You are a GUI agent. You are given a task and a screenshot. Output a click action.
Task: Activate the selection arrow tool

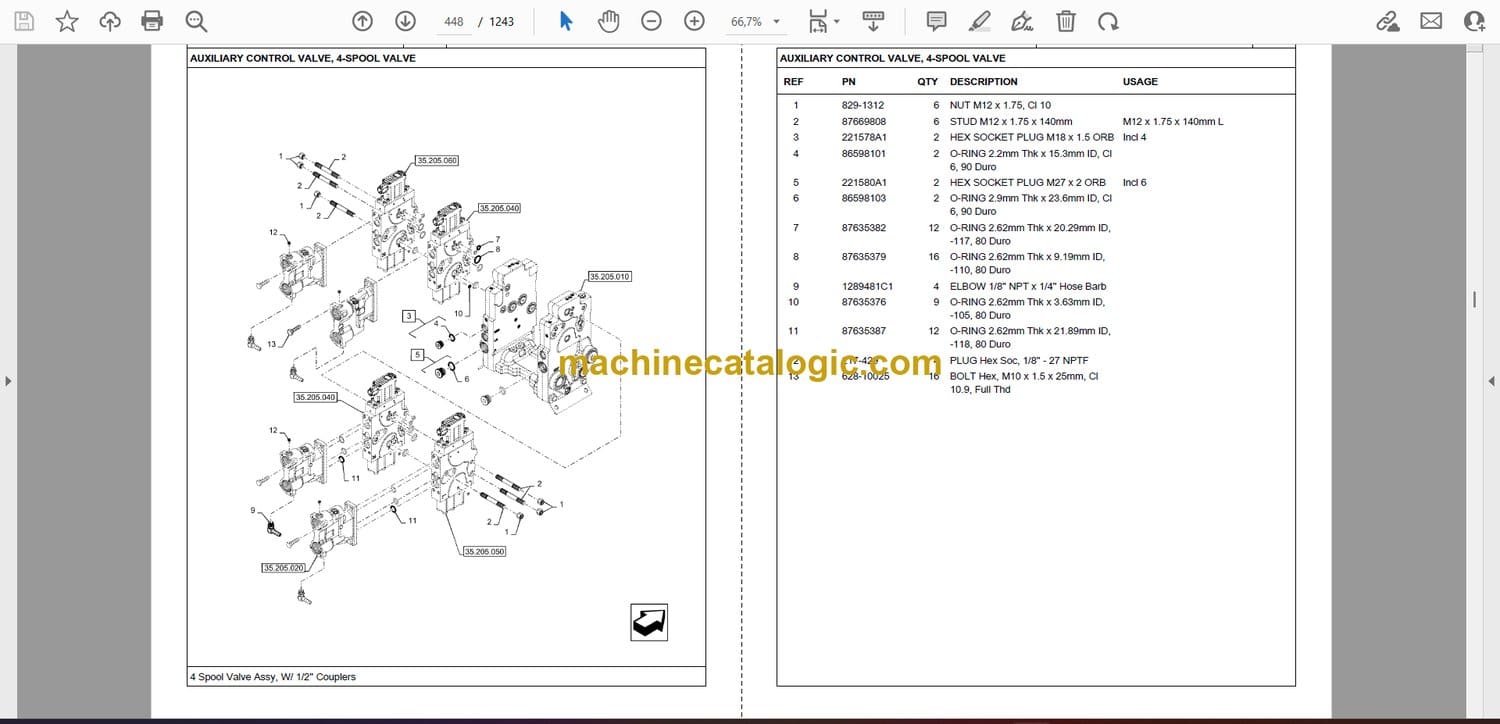click(566, 21)
